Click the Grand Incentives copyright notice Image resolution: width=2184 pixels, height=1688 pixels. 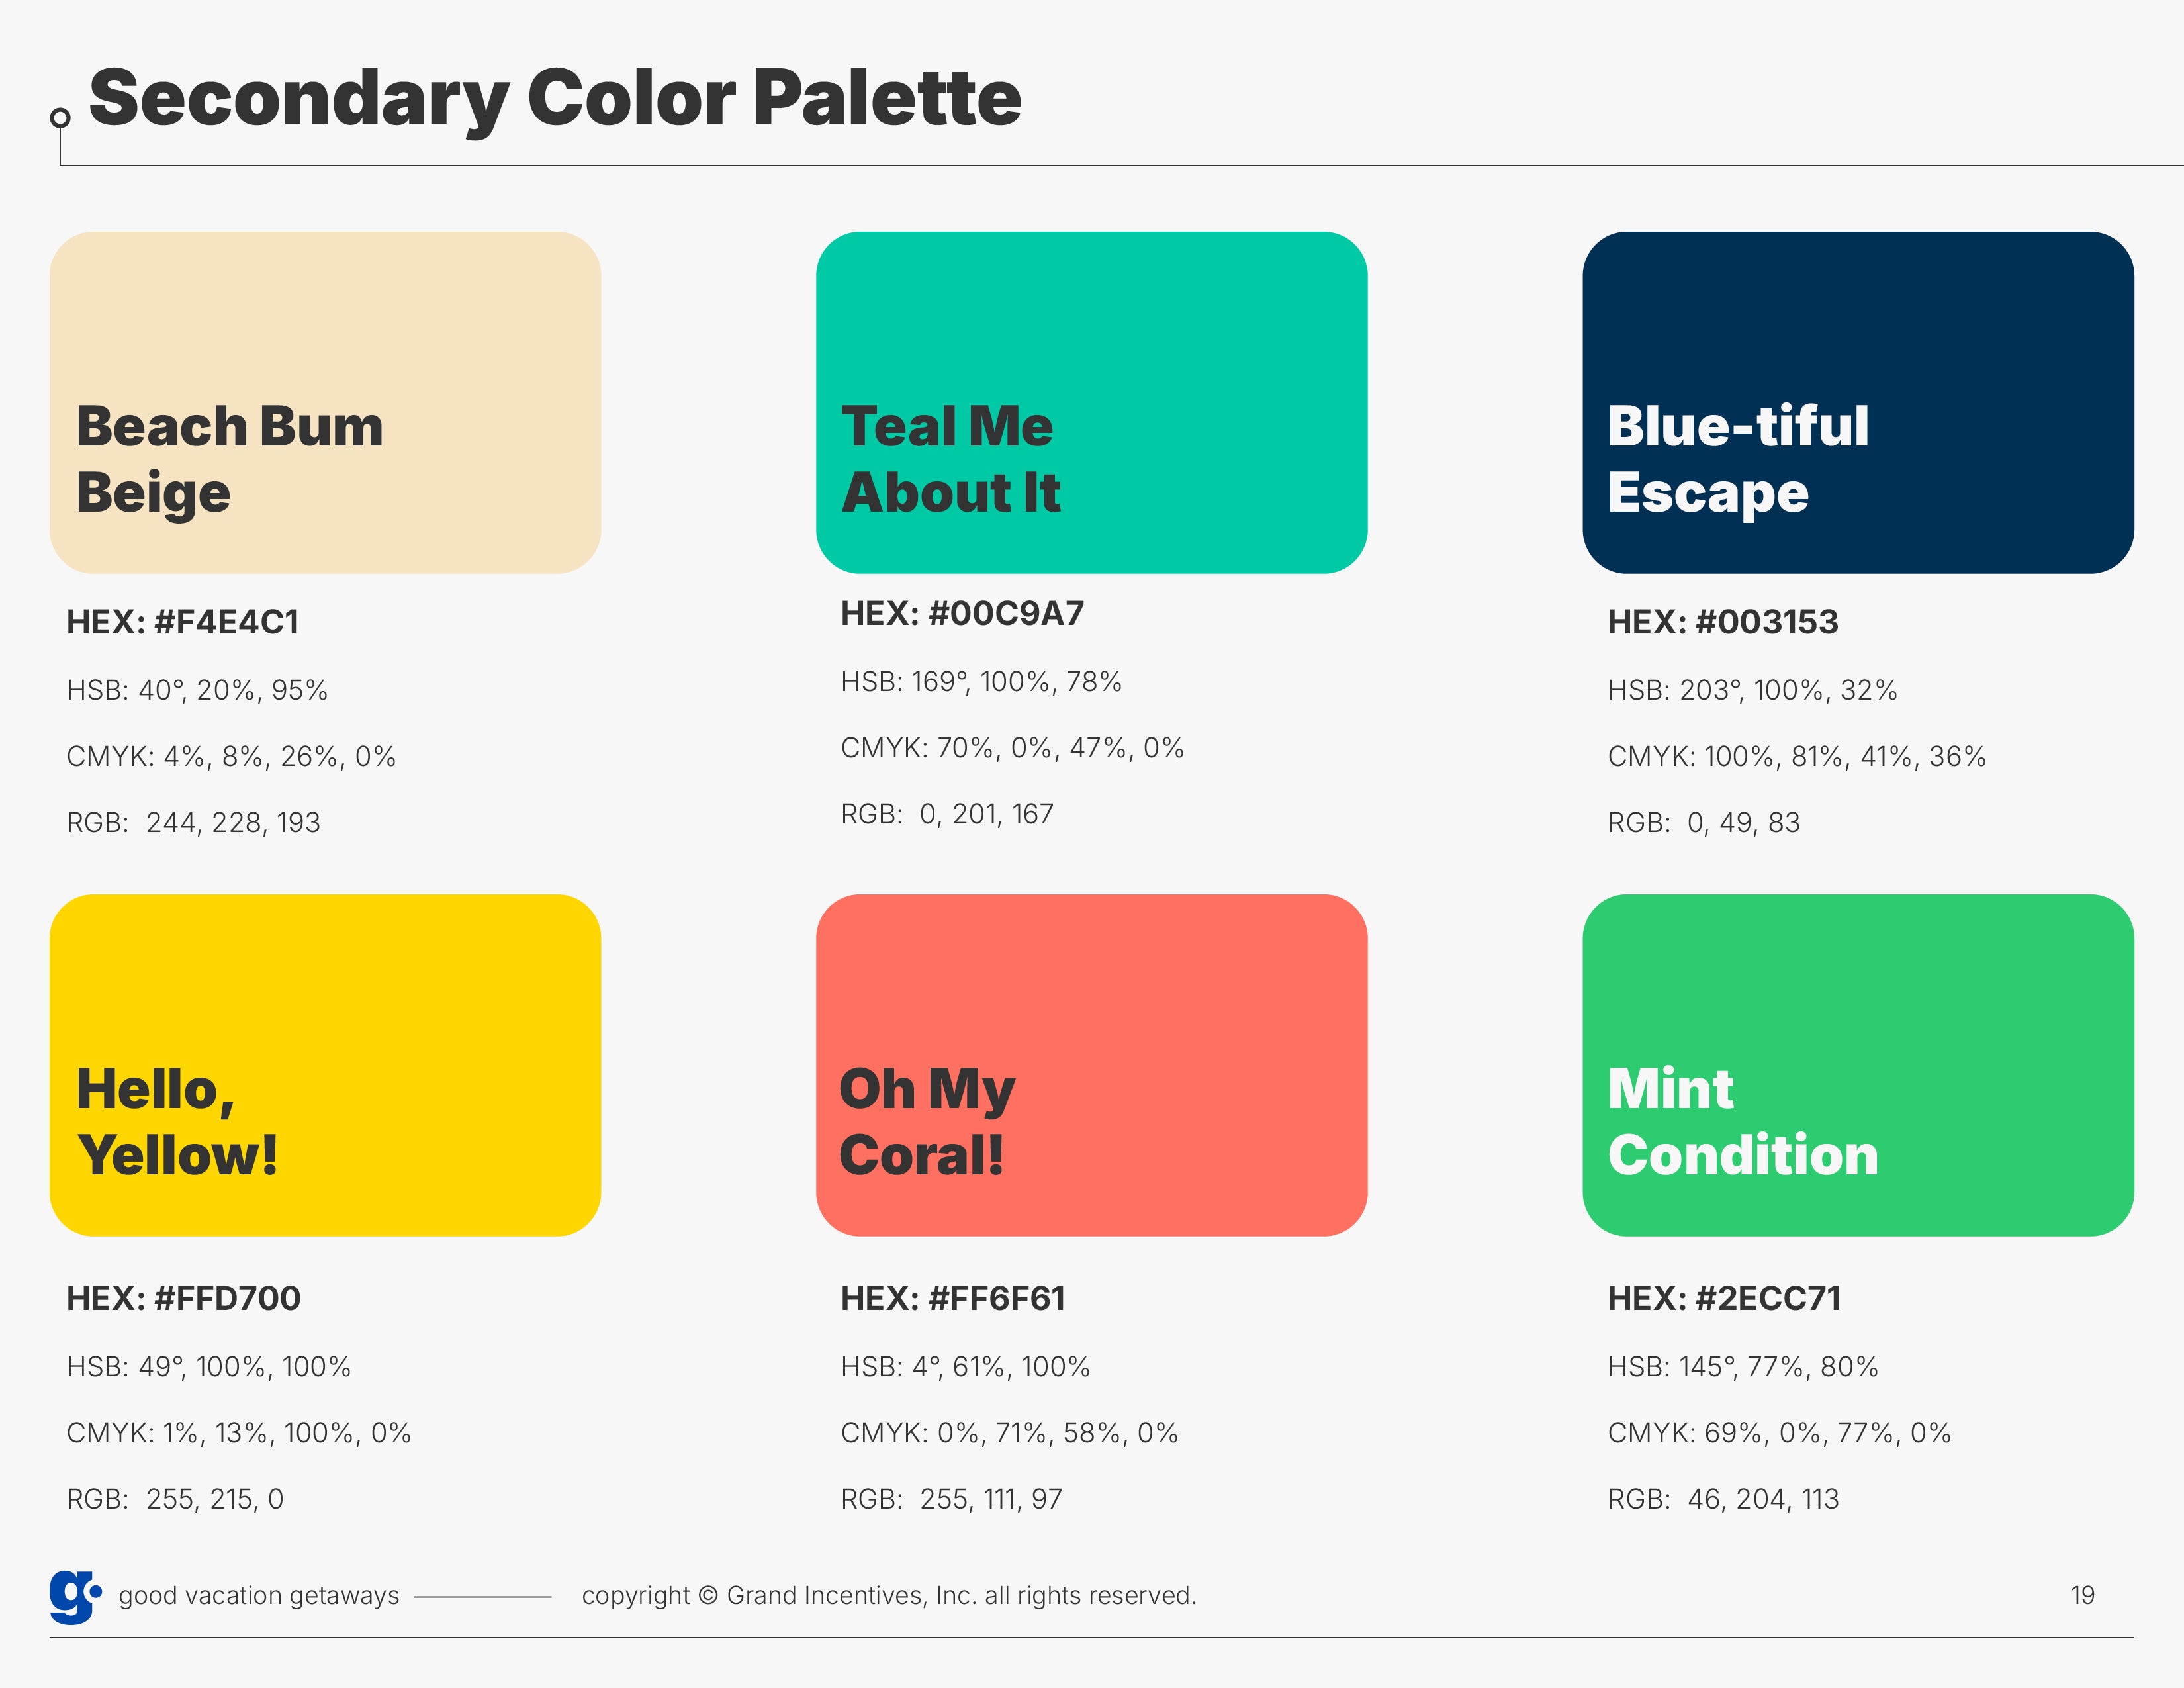point(888,1595)
